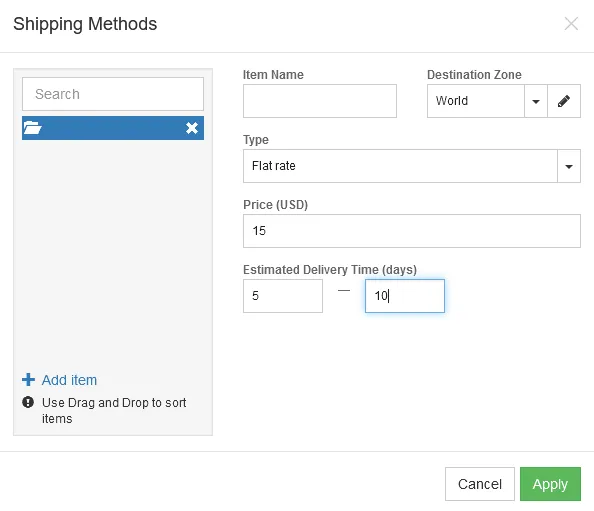Click the Item Name label

[273, 75]
